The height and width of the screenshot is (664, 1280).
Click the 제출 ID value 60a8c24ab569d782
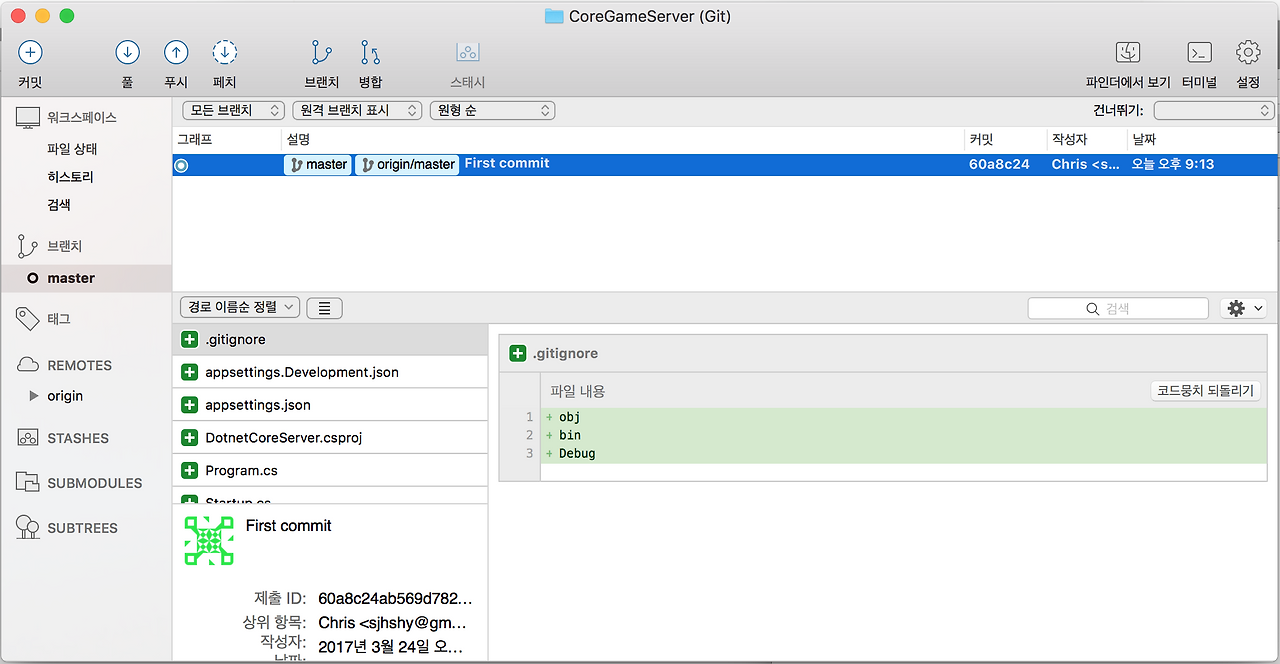pos(394,599)
